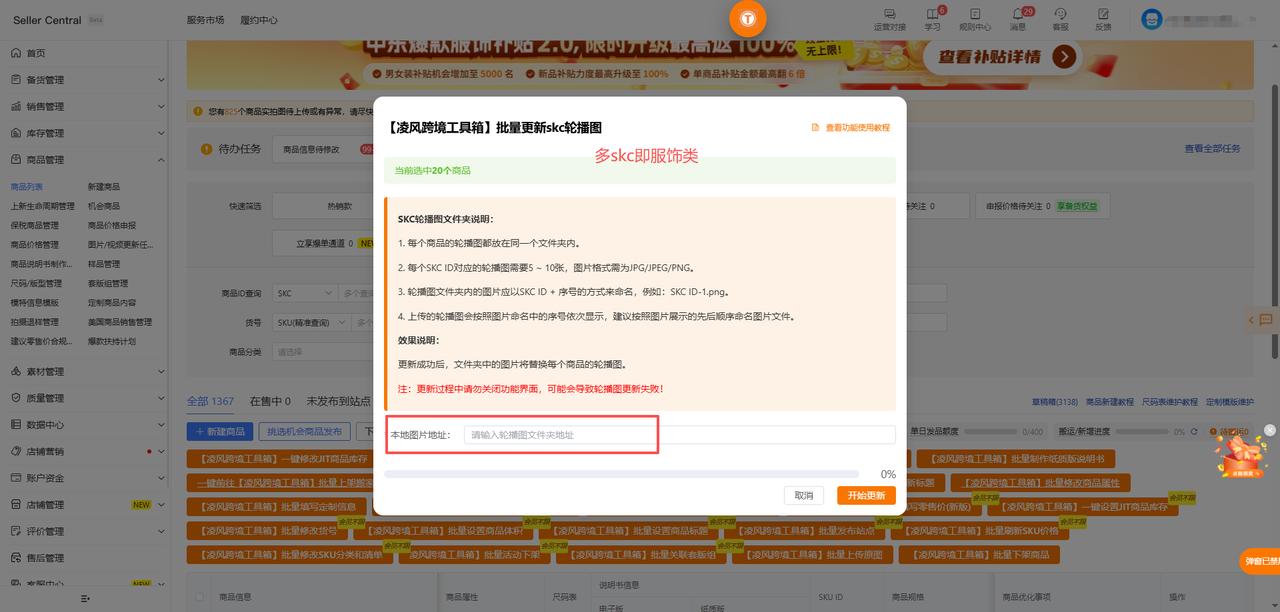This screenshot has height=612, width=1280.
Task: Click the document icon beside 查看功能使用教程
Action: pyautogui.click(x=815, y=128)
